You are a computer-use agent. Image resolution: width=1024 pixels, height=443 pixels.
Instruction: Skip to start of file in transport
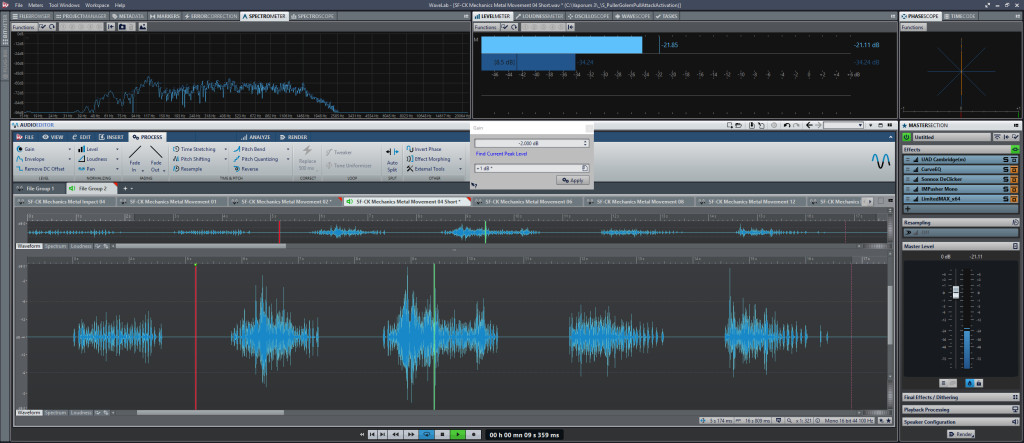tap(372, 434)
